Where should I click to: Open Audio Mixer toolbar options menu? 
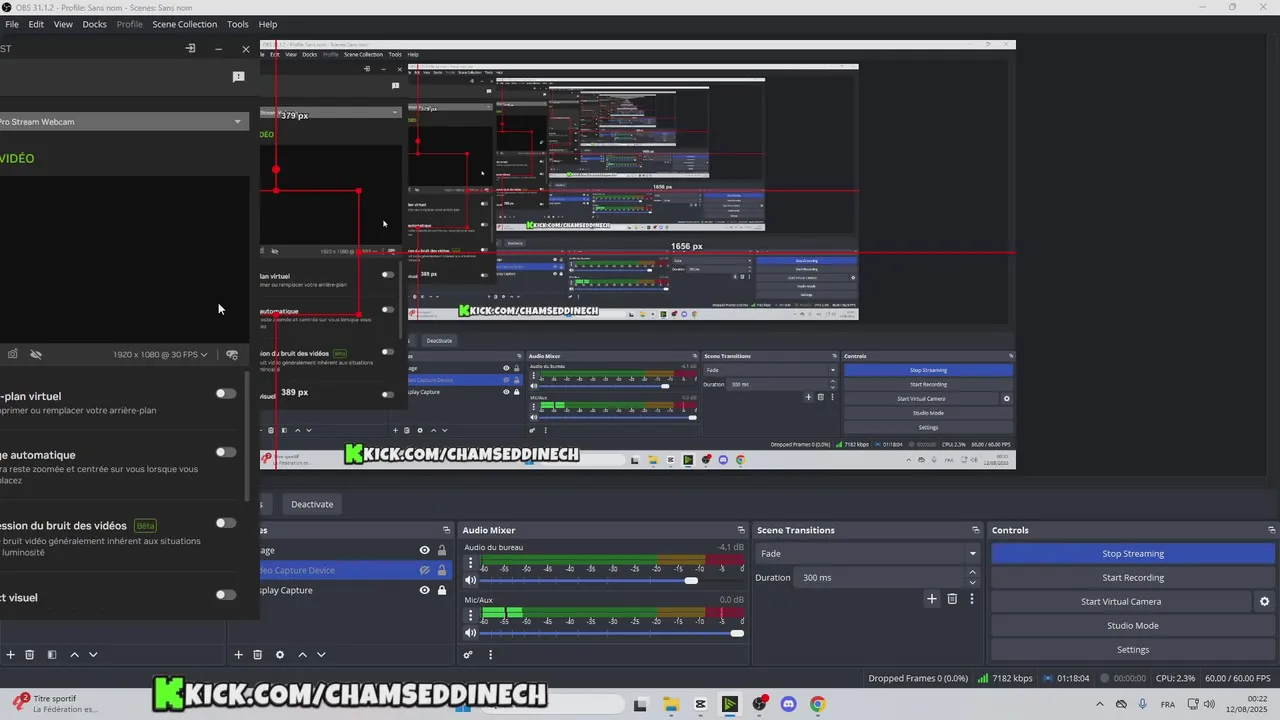tap(490, 655)
